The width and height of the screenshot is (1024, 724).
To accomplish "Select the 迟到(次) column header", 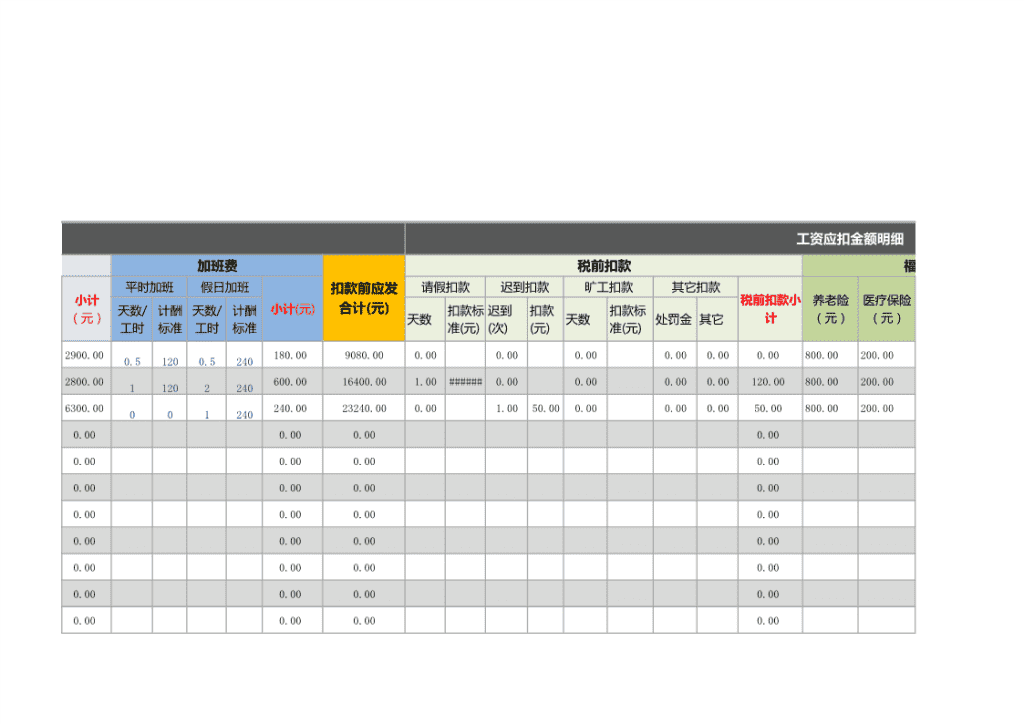I will point(506,319).
